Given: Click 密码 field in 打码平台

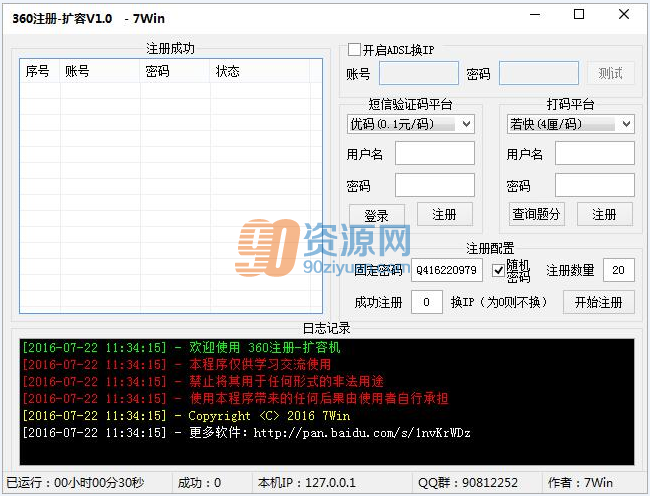Looking at the screenshot, I should 595,185.
